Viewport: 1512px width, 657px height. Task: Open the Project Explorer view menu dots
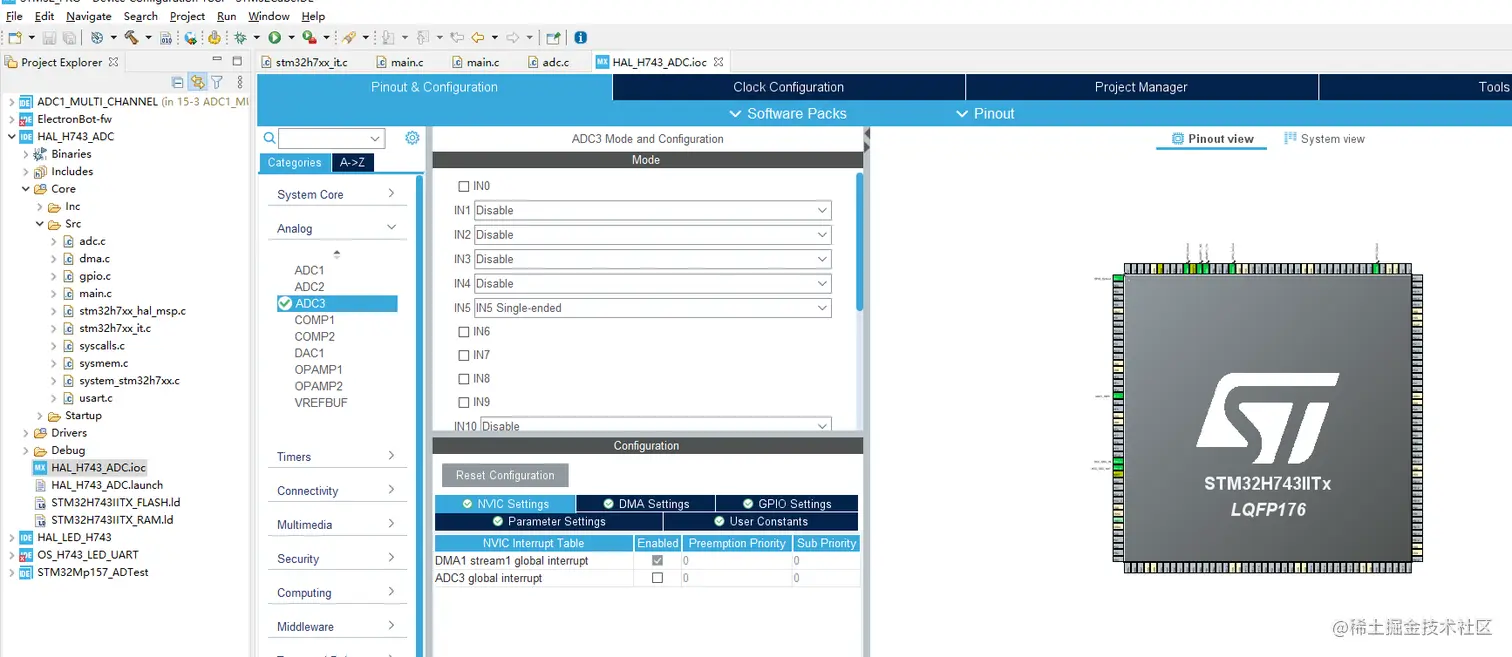(x=240, y=82)
